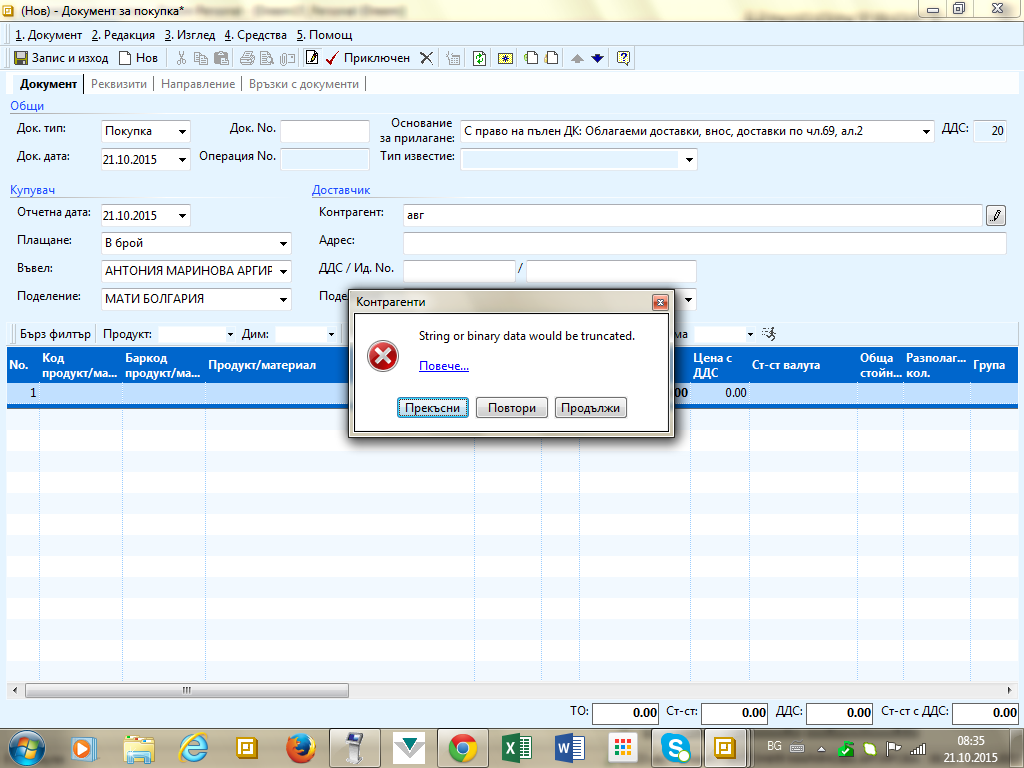Click the Адрес input field
This screenshot has height=768, width=1024.
click(x=704, y=244)
